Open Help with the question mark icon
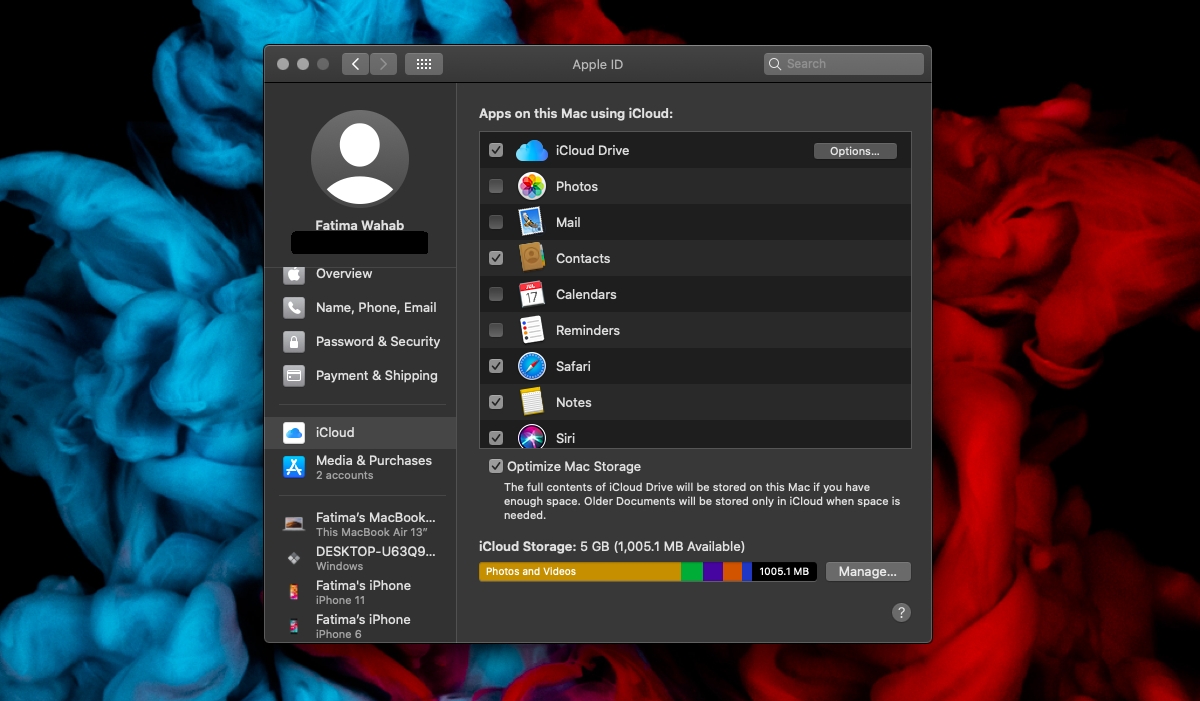The width and height of the screenshot is (1200, 701). coord(901,613)
